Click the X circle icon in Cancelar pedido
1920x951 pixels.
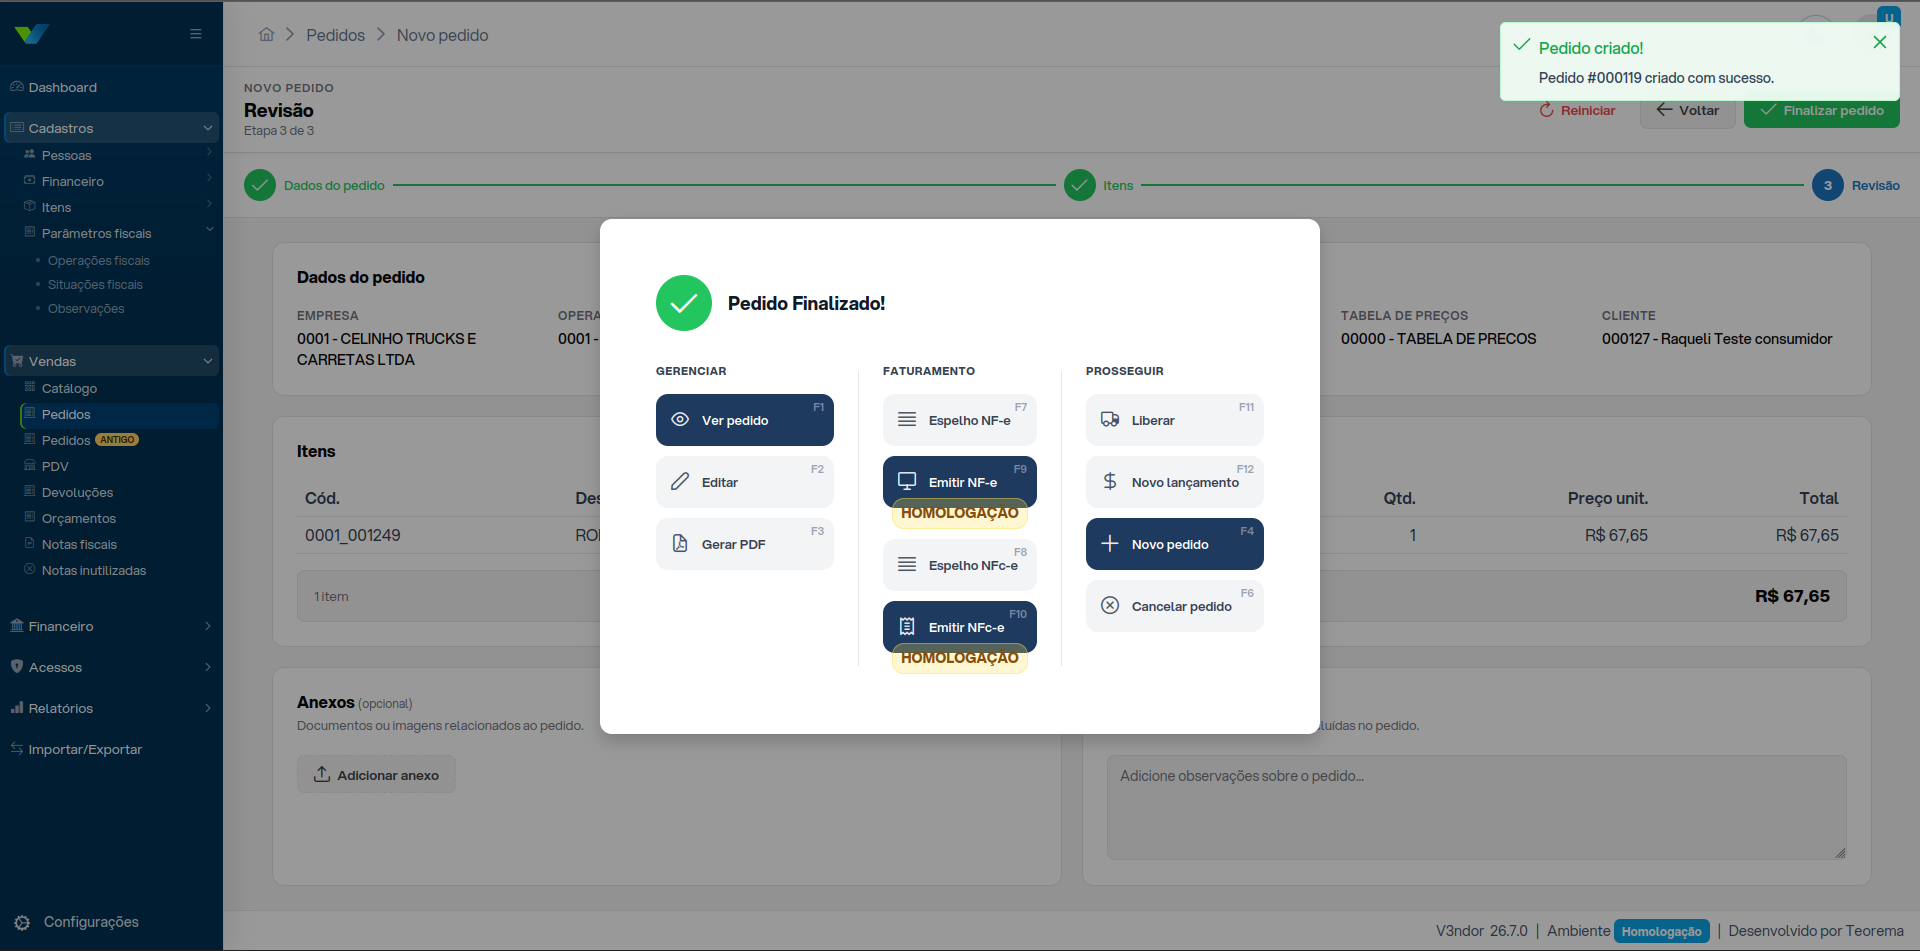coord(1110,606)
